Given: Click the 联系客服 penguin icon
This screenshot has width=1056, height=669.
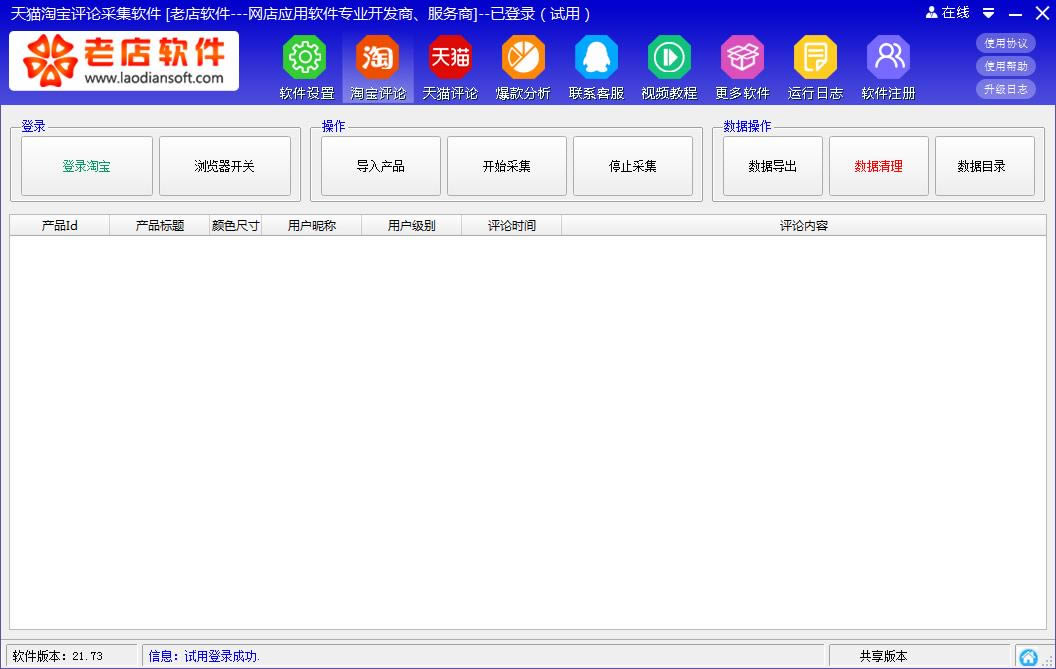Looking at the screenshot, I should 596,58.
